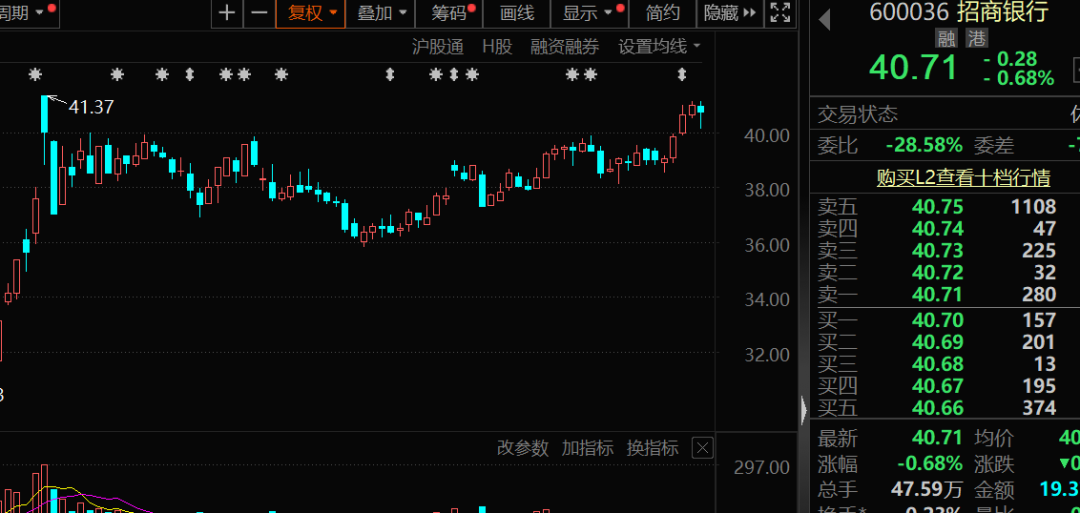This screenshot has height=513, width=1080.
Task: Enter fullscreen chart view
Action: [x=780, y=13]
